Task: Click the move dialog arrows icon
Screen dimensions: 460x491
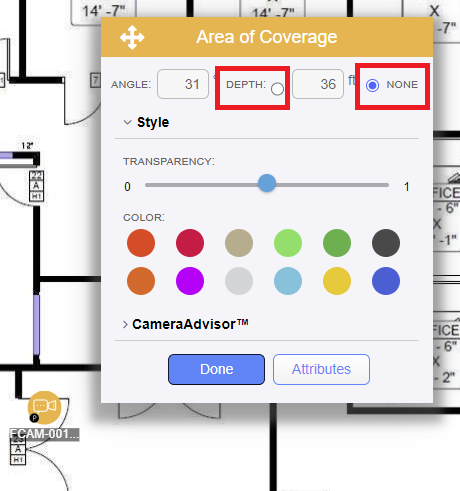Action: tap(132, 37)
